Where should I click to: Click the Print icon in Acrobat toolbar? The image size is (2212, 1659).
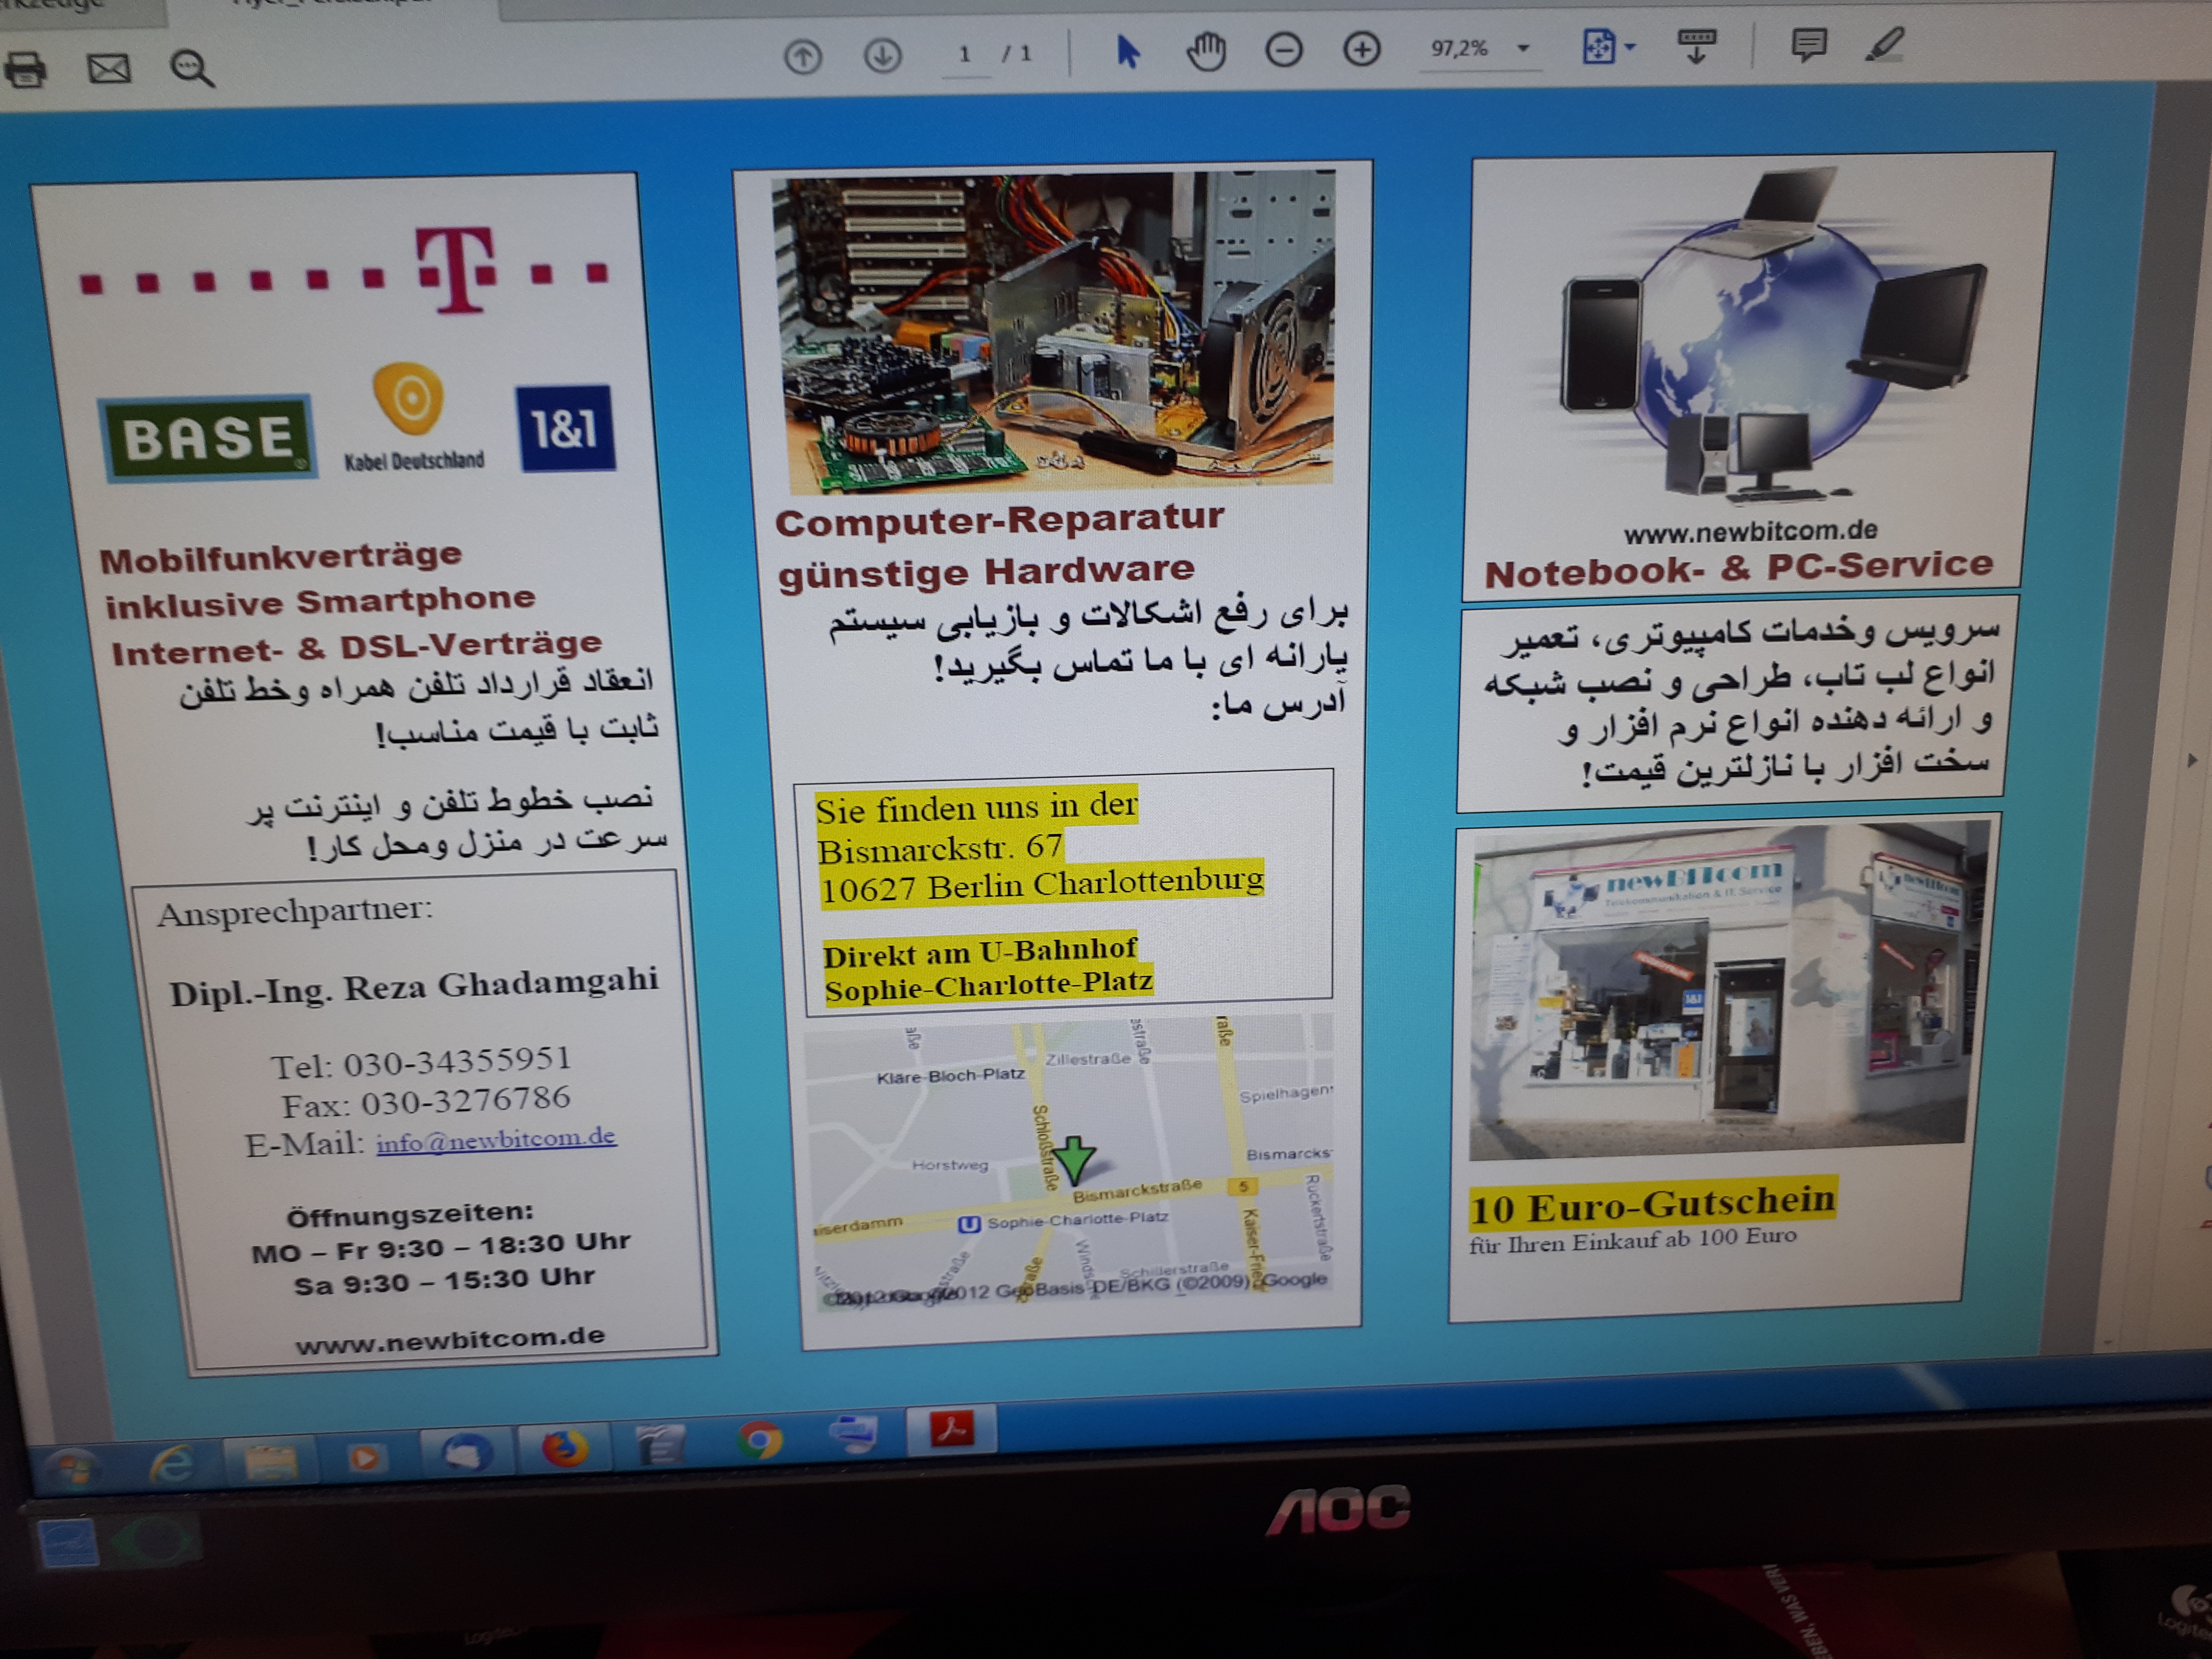pos(26,70)
